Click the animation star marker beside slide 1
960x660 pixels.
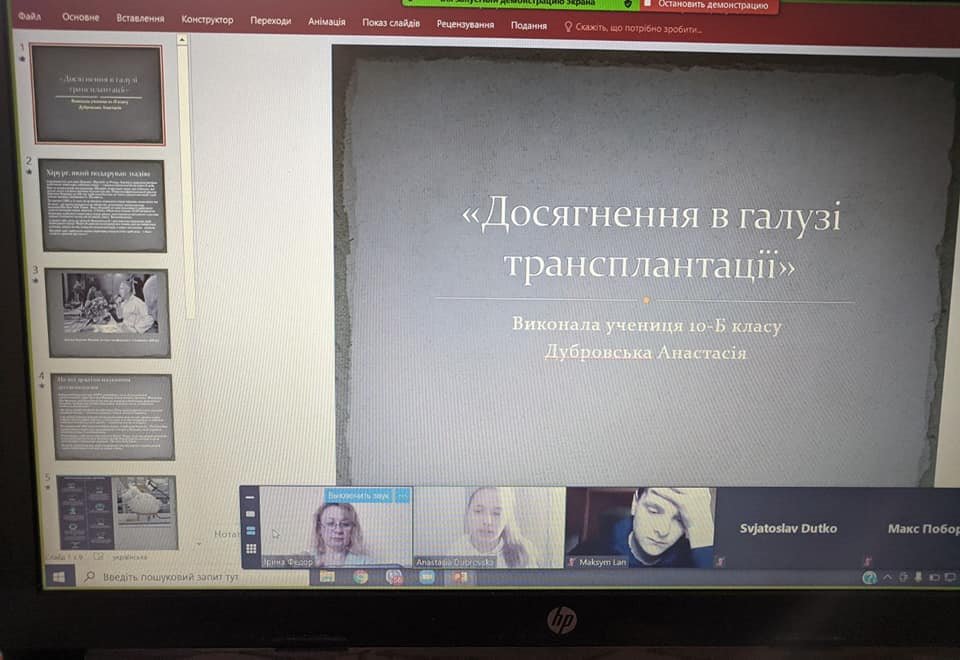click(x=22, y=59)
